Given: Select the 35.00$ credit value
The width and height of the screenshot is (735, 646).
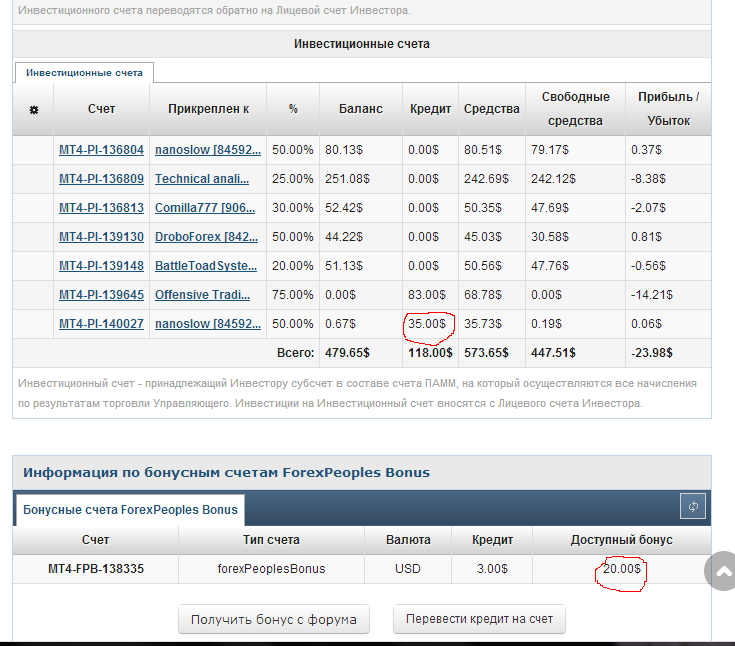Looking at the screenshot, I should [427, 324].
